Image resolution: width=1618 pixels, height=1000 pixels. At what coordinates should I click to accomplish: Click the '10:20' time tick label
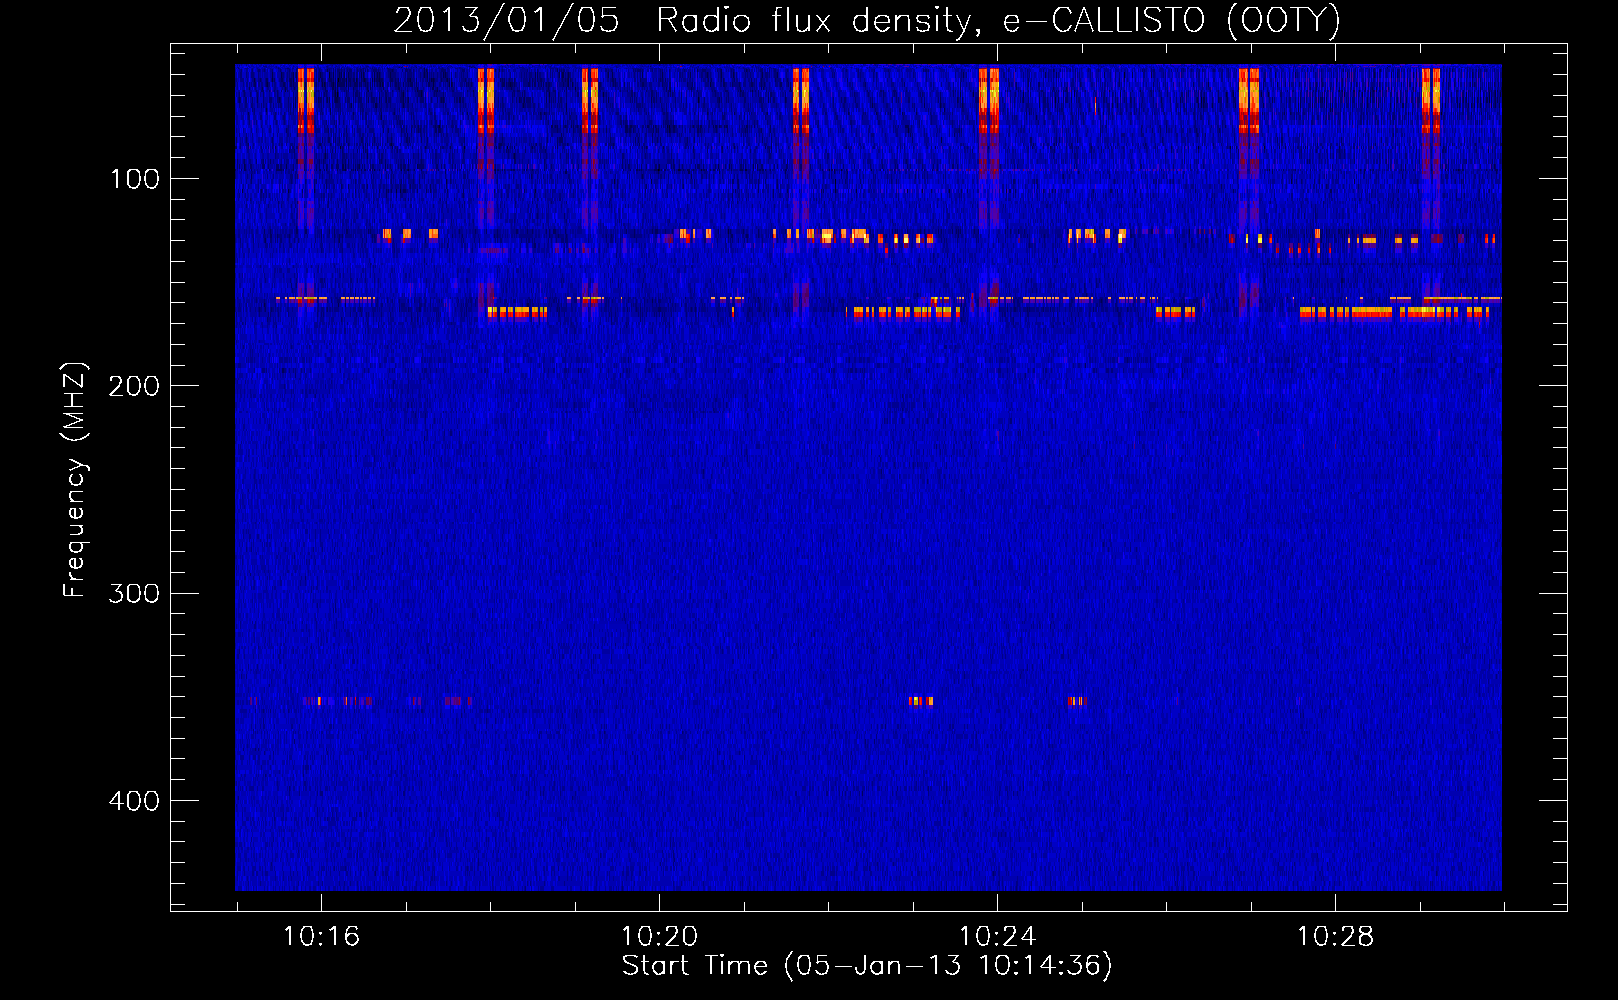[659, 937]
